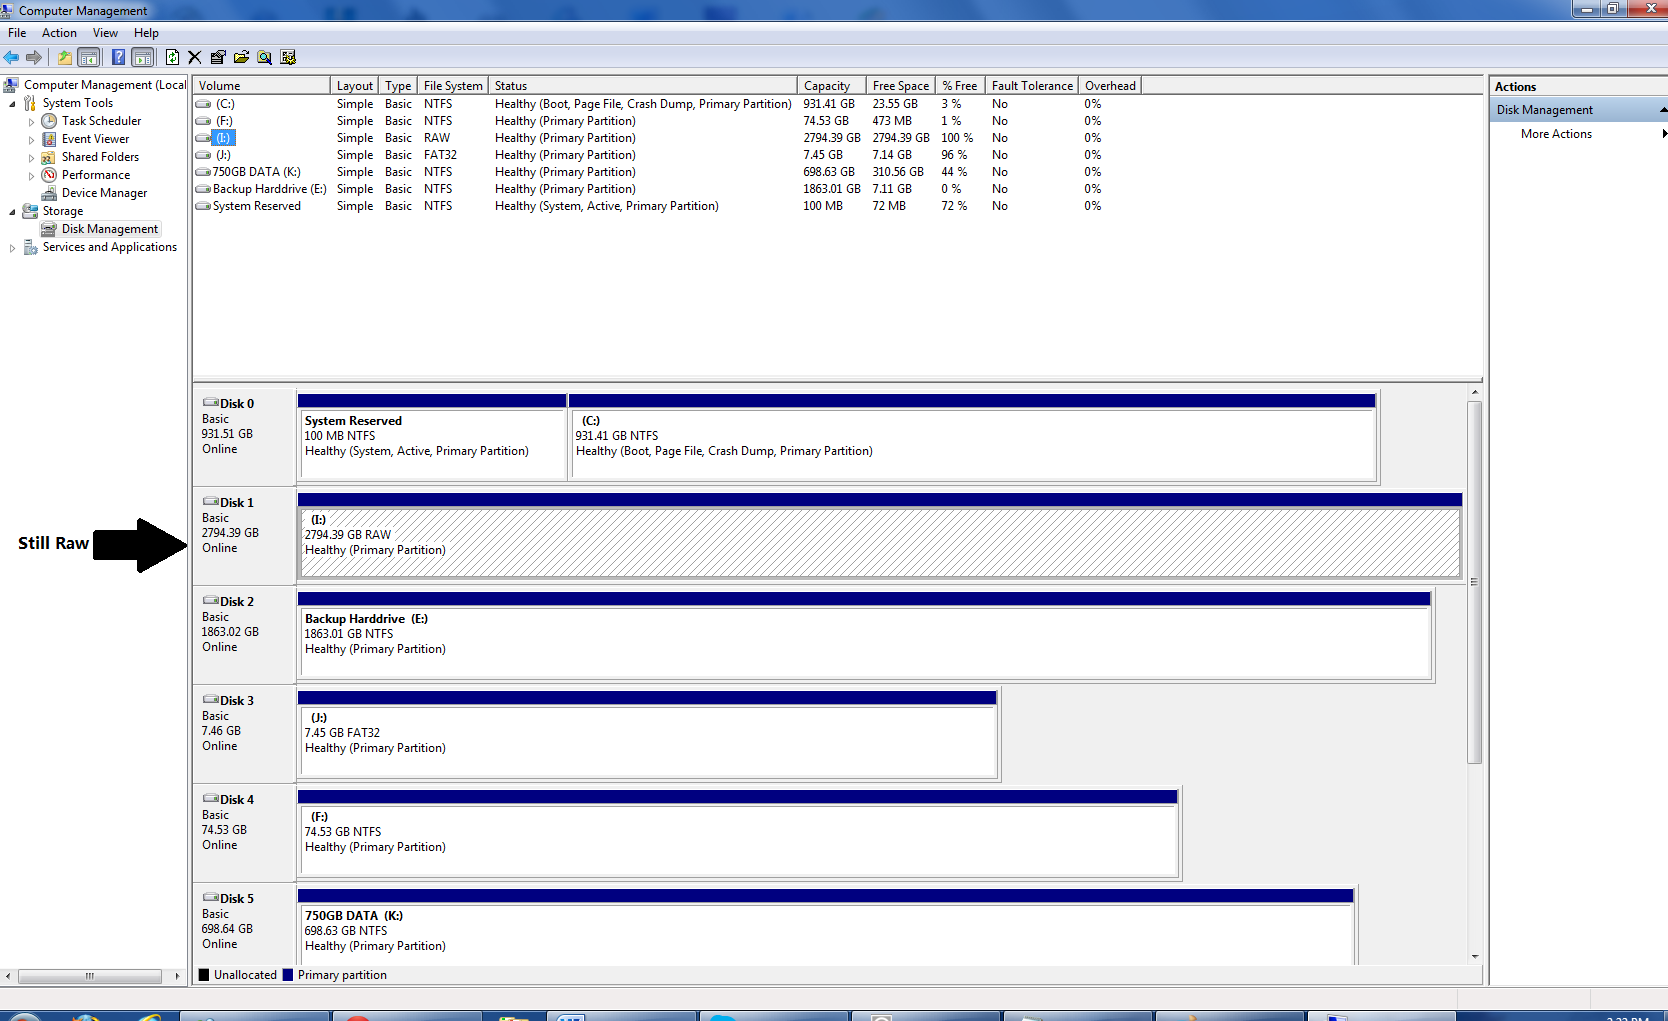
Task: Select the System Reserved volume row
Action: click(668, 206)
